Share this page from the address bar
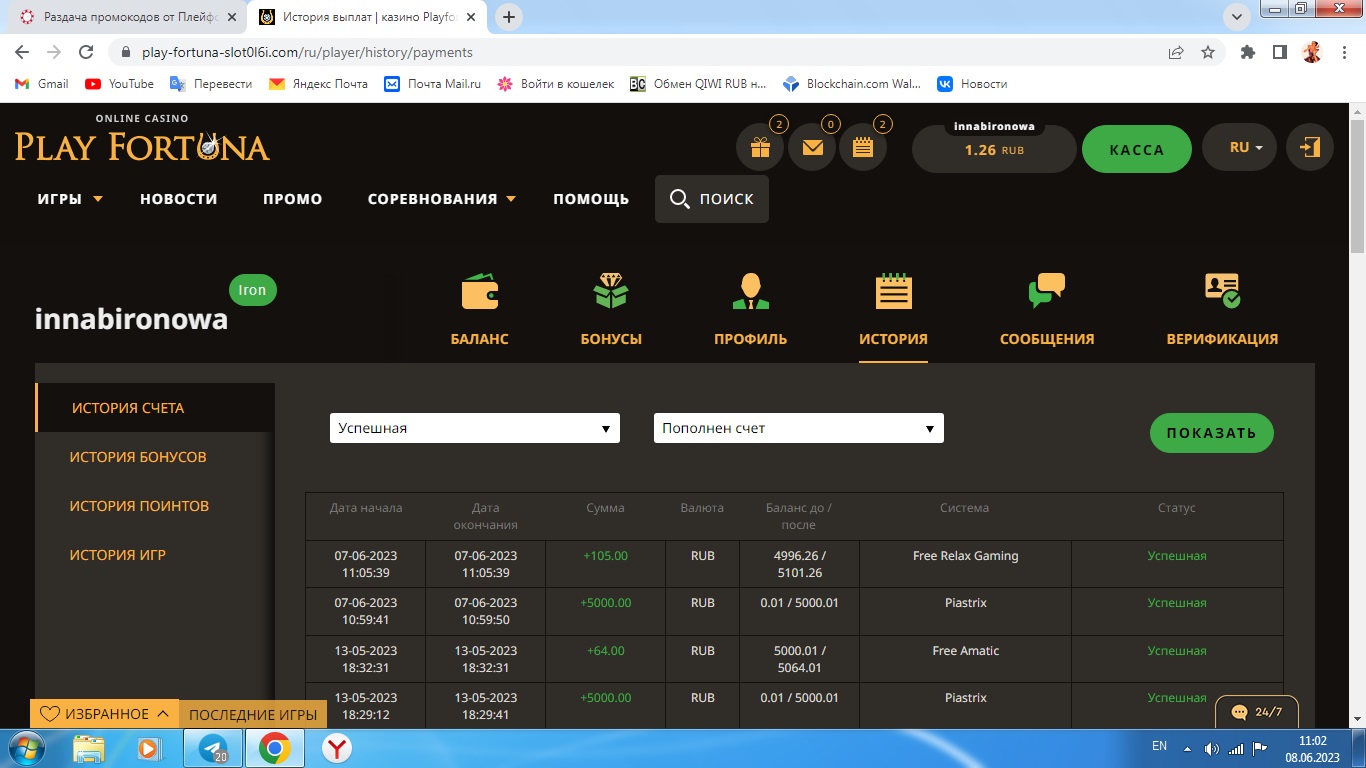The width and height of the screenshot is (1366, 768). coord(1176,52)
